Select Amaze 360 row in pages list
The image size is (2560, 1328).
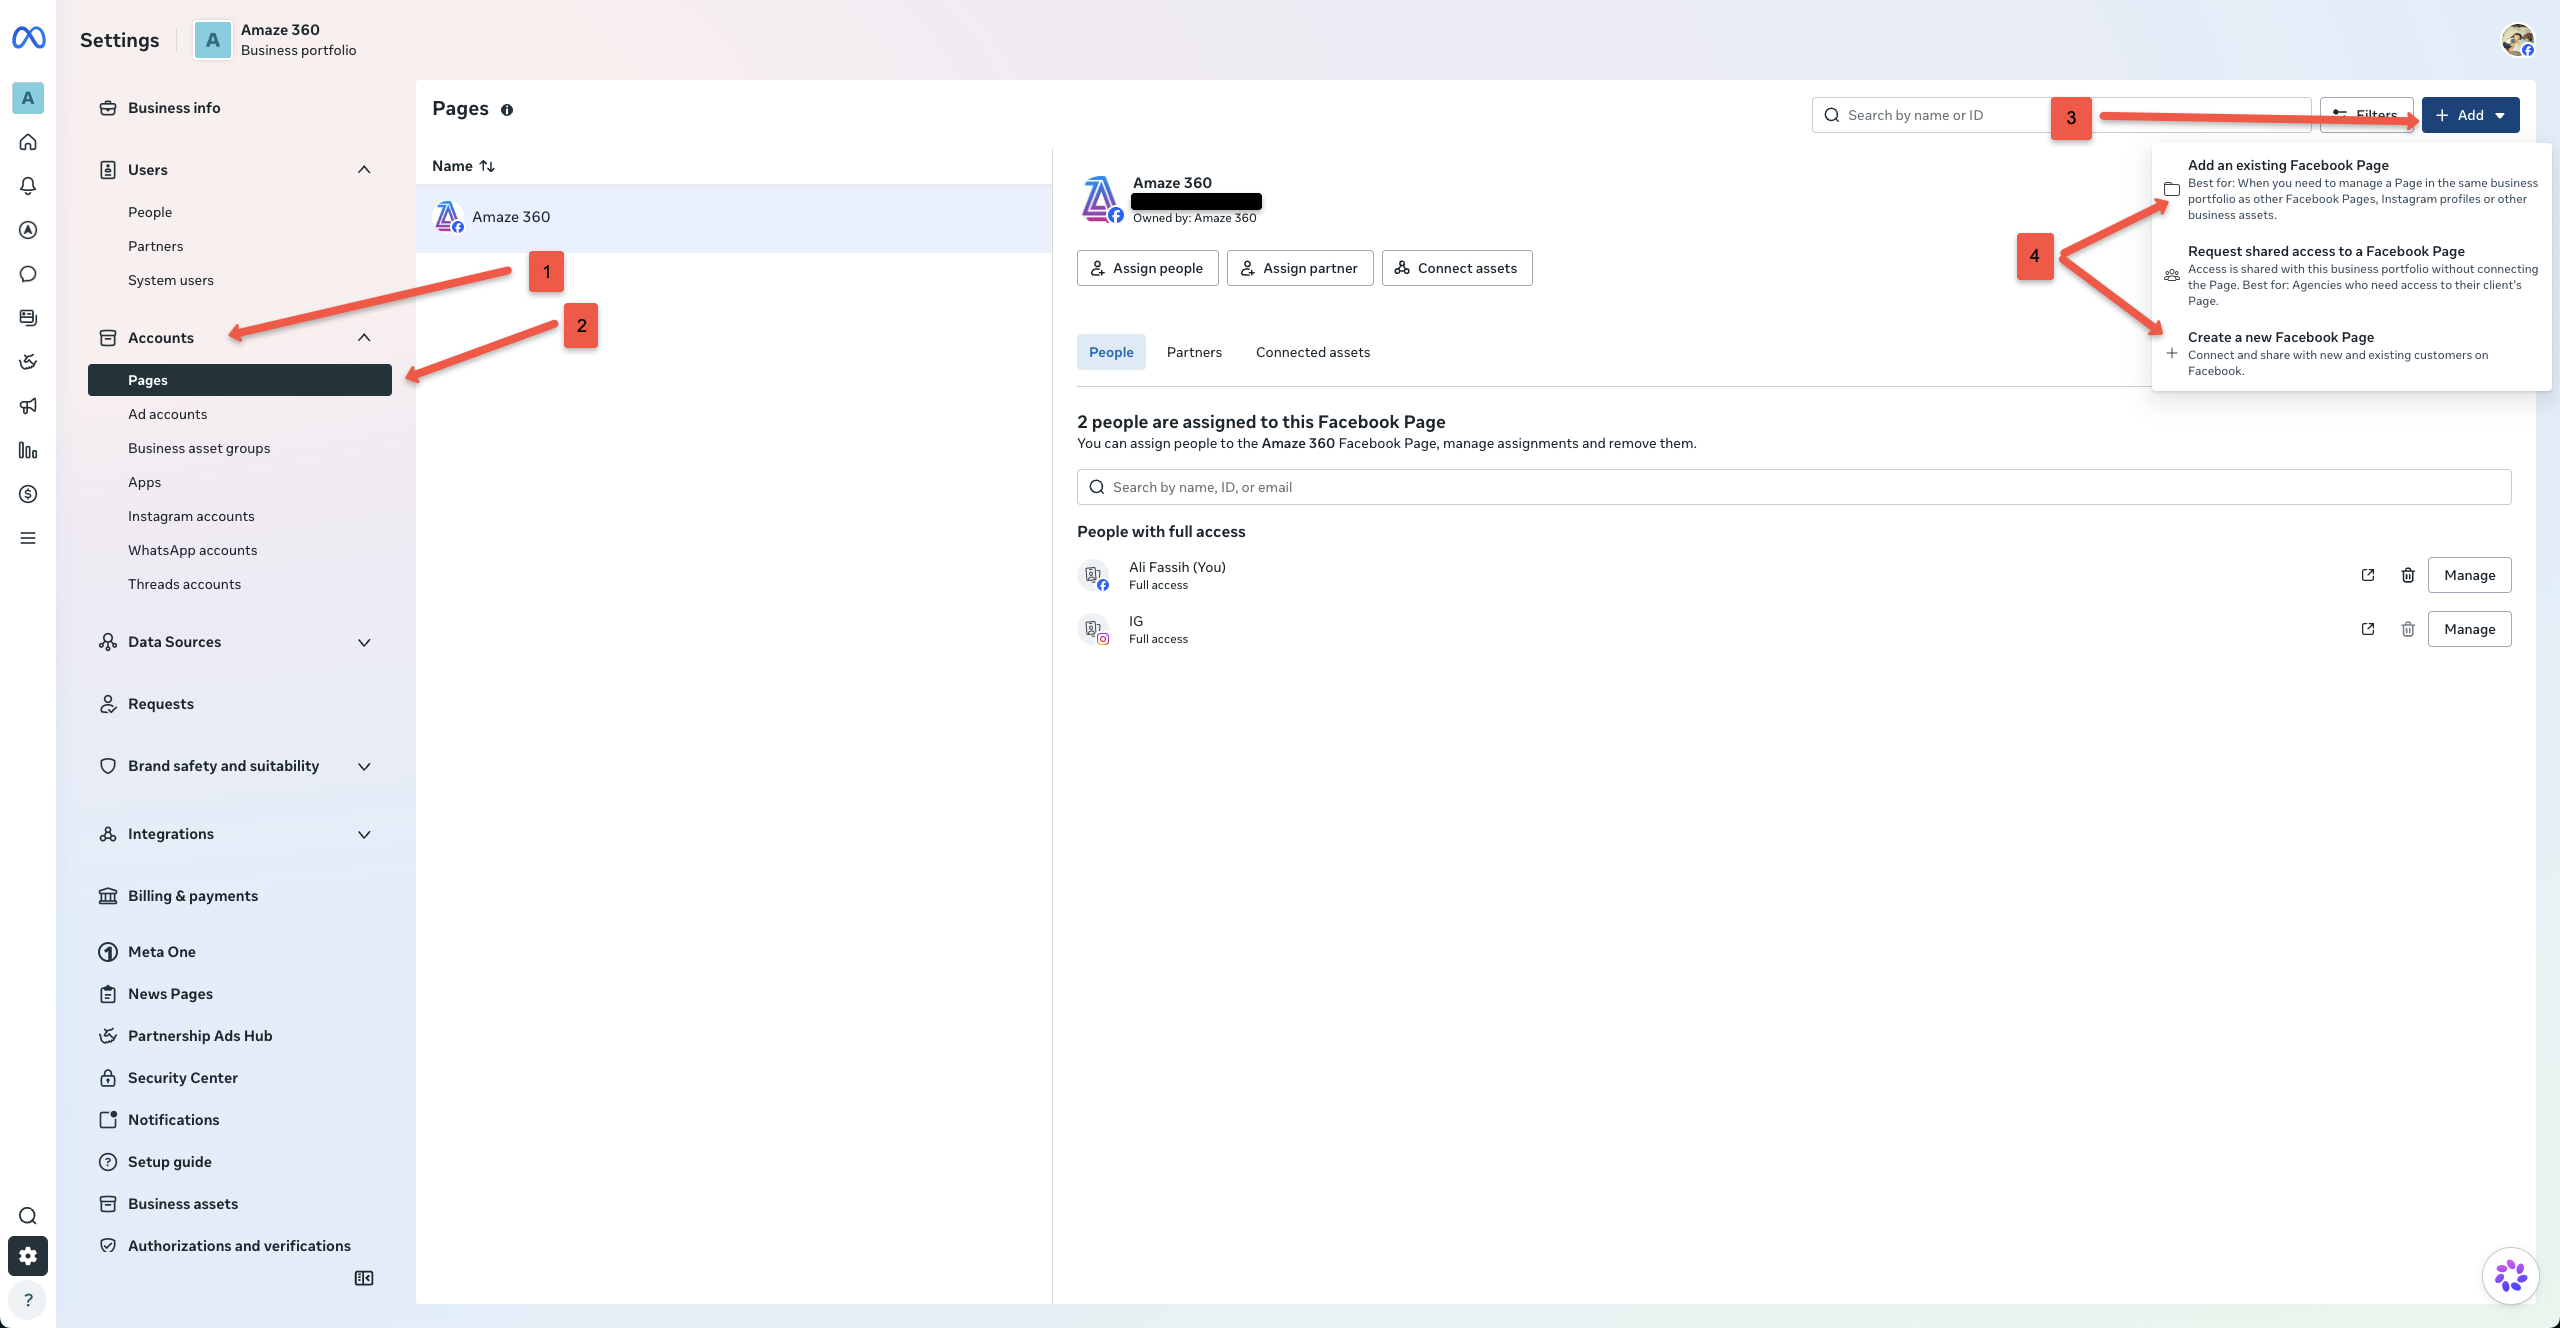(734, 217)
